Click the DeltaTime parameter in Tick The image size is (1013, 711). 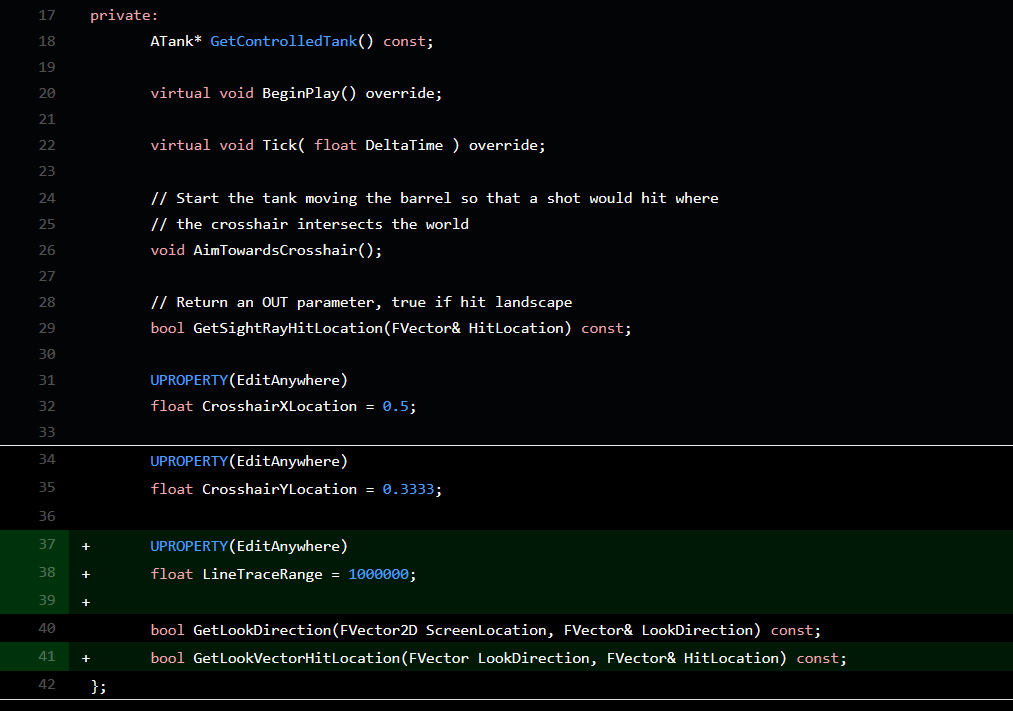click(x=404, y=145)
